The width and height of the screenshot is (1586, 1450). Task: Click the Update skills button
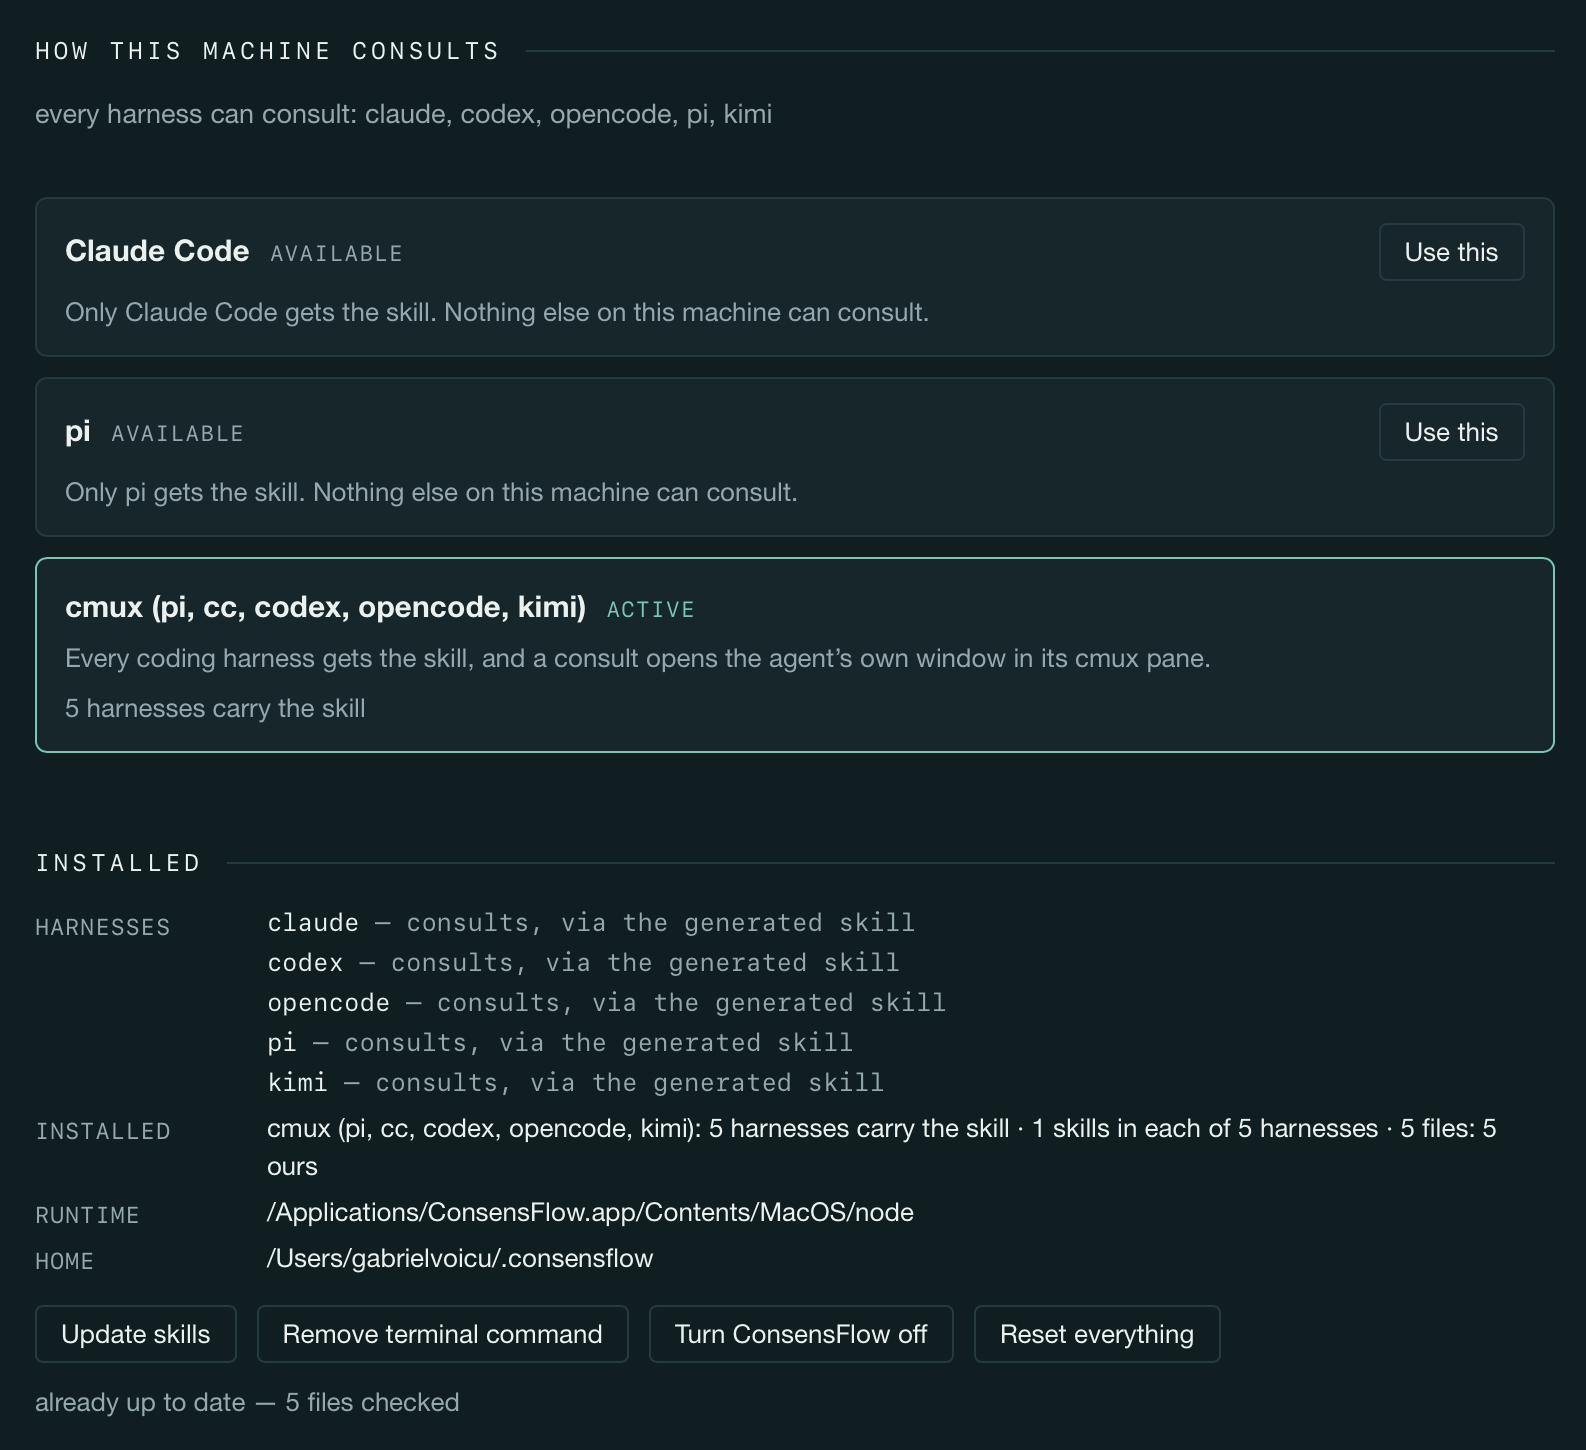coord(136,1334)
